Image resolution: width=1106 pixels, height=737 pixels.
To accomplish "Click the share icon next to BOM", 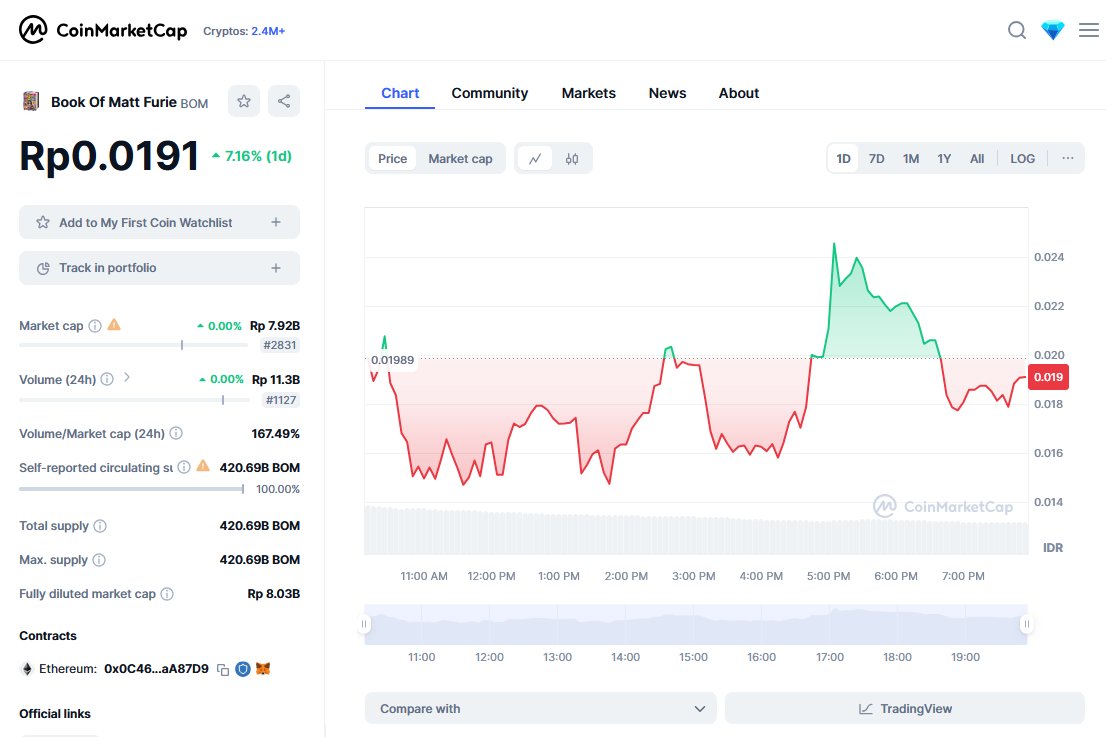I will tap(284, 101).
